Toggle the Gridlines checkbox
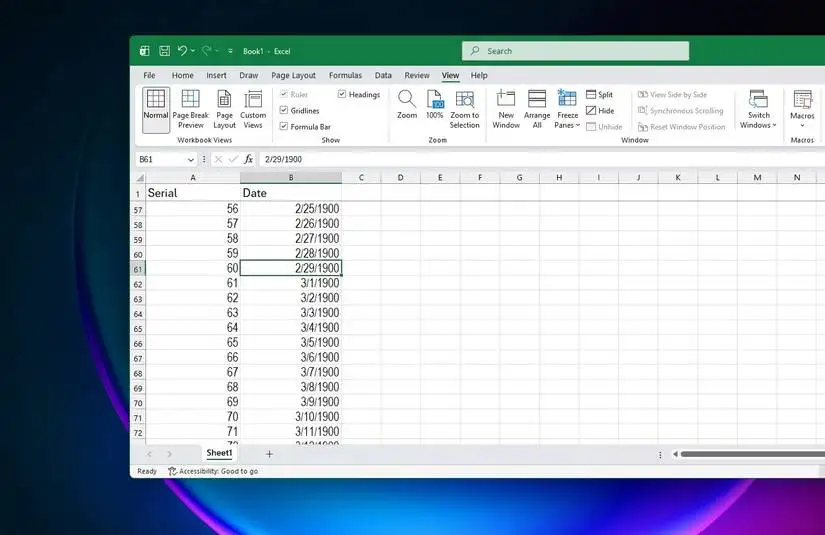Viewport: 825px width, 535px height. click(x=284, y=110)
